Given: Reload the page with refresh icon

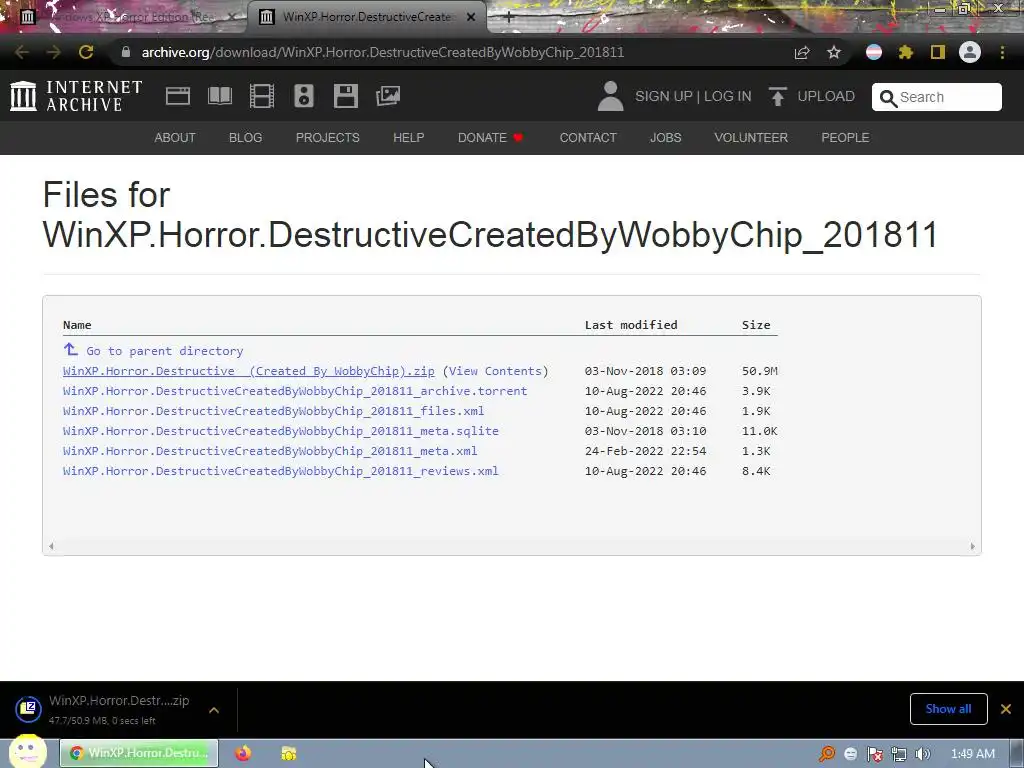Looking at the screenshot, I should click(x=86, y=52).
